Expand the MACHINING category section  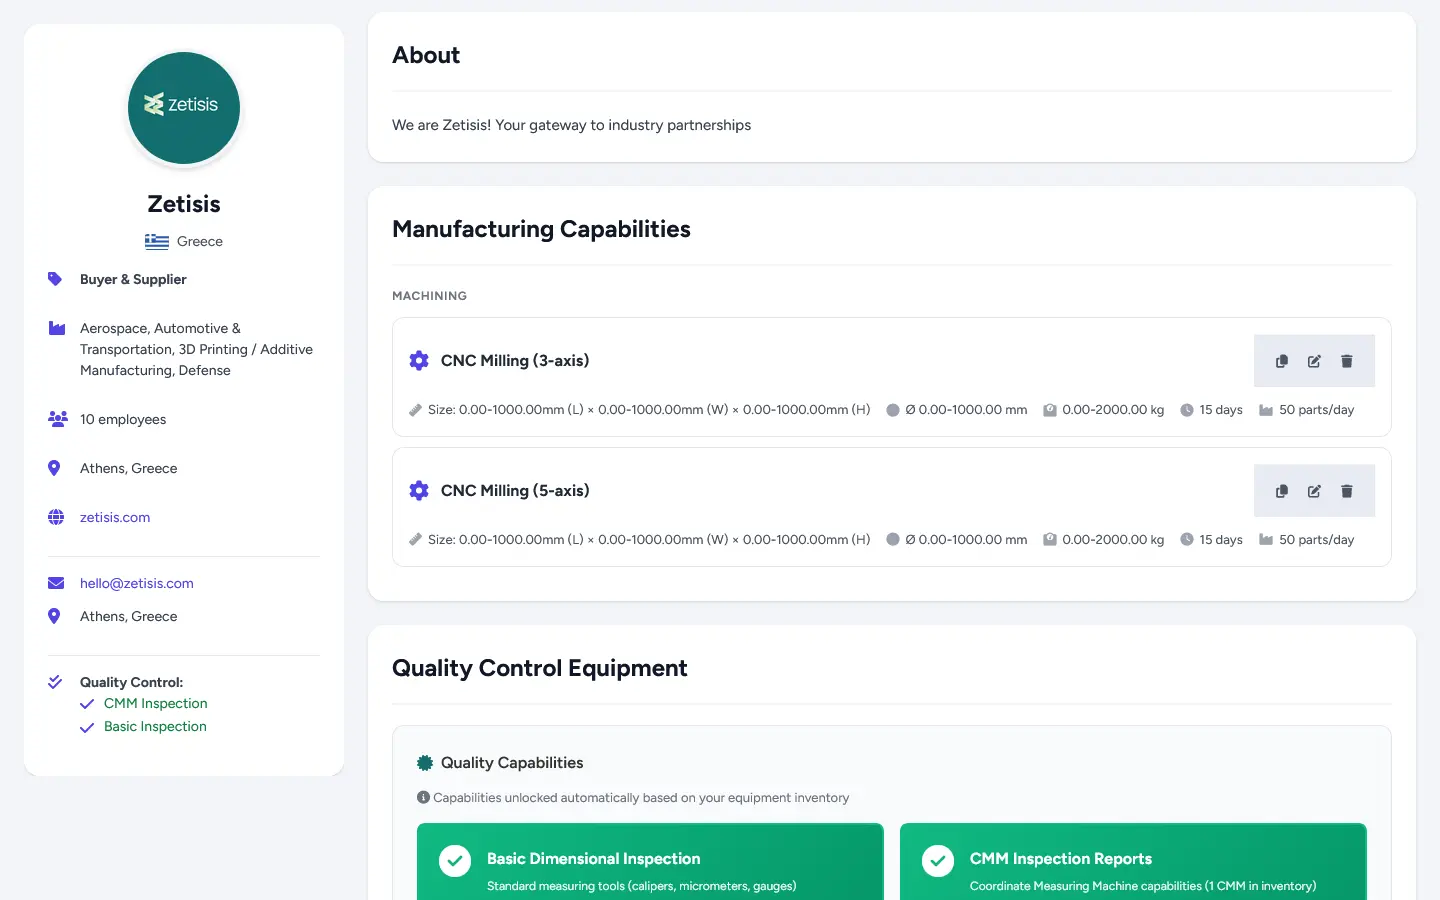tap(429, 296)
